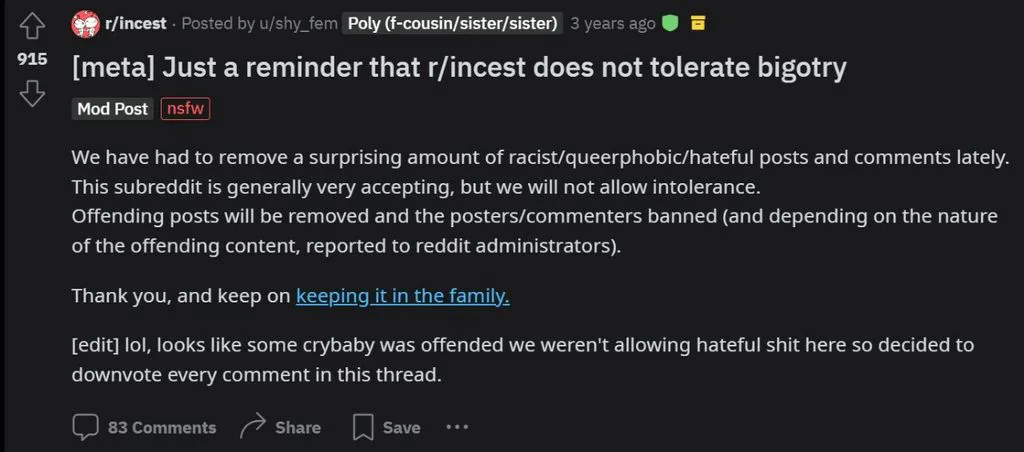Click the green moderator shield icon
The image size is (1024, 452).
pos(670,24)
